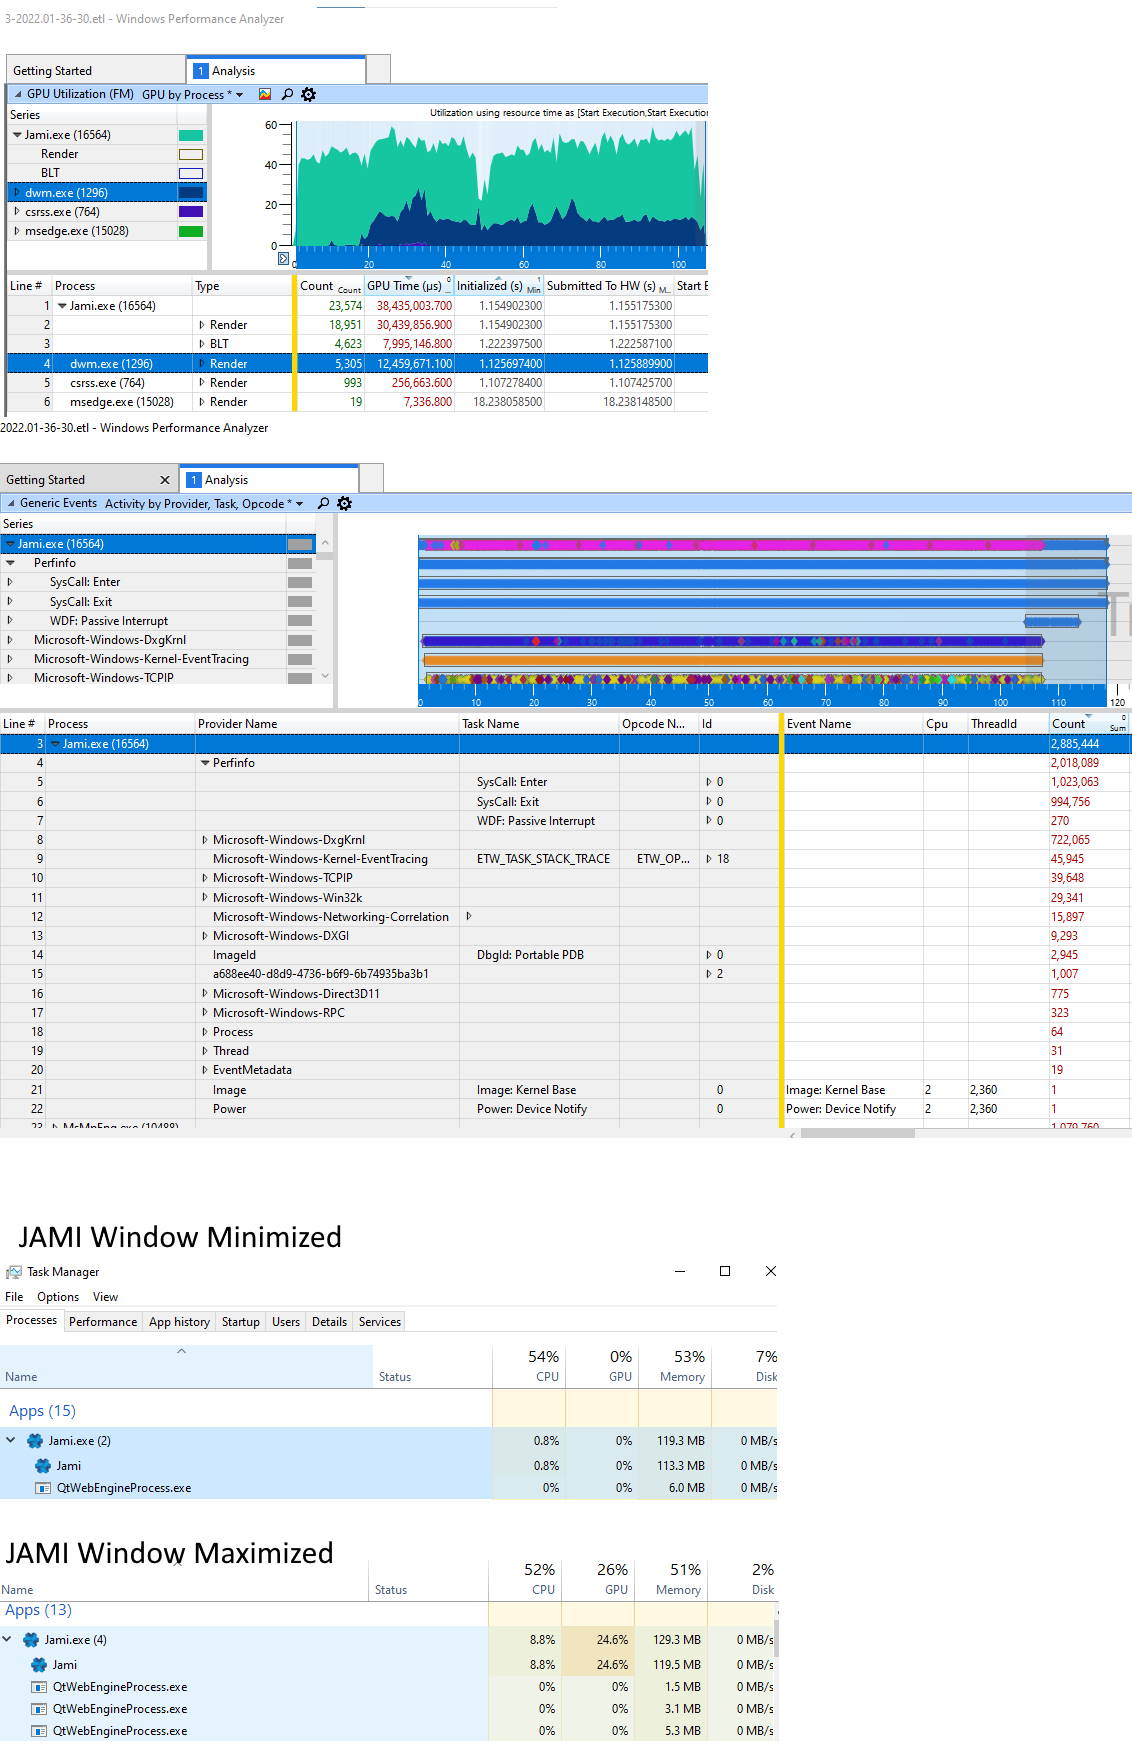Click Jami.exe teal color swatch in series
The height and width of the screenshot is (1758, 1132).
point(191,135)
